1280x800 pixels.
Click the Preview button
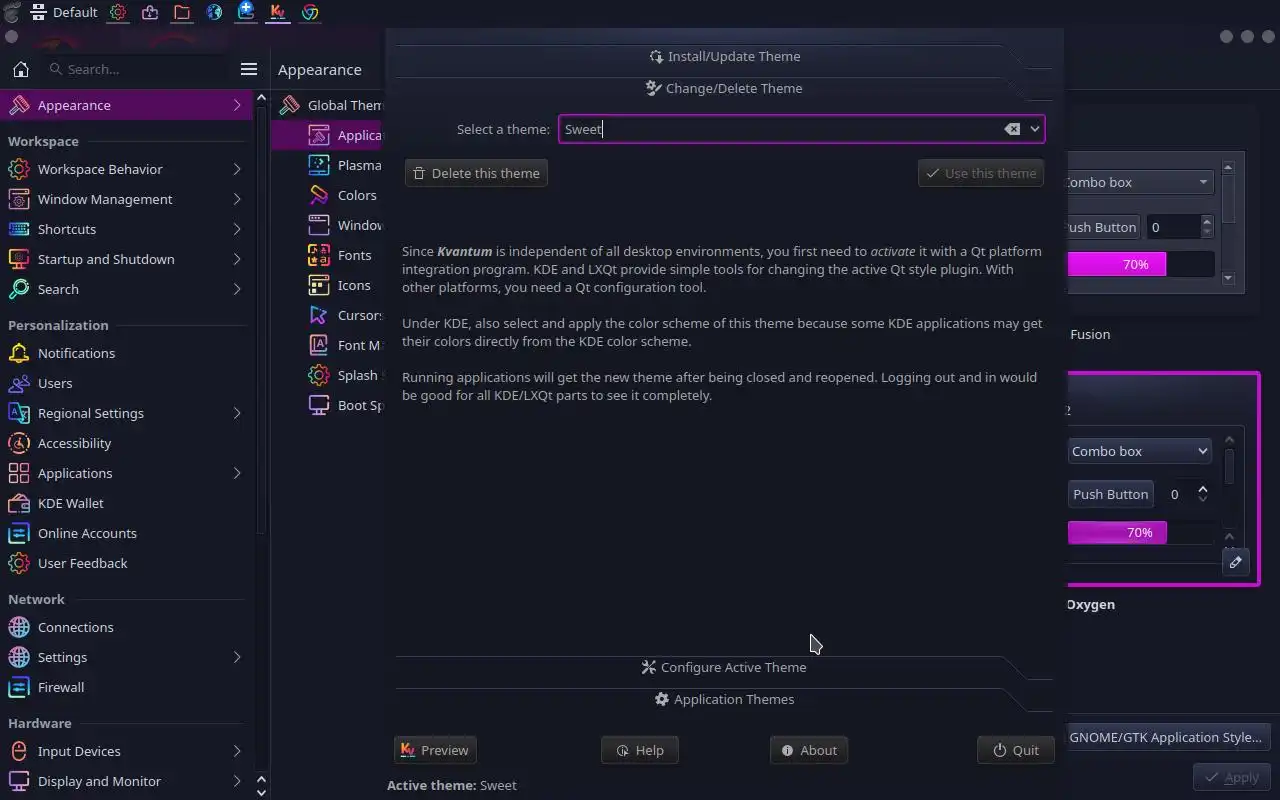tap(435, 750)
